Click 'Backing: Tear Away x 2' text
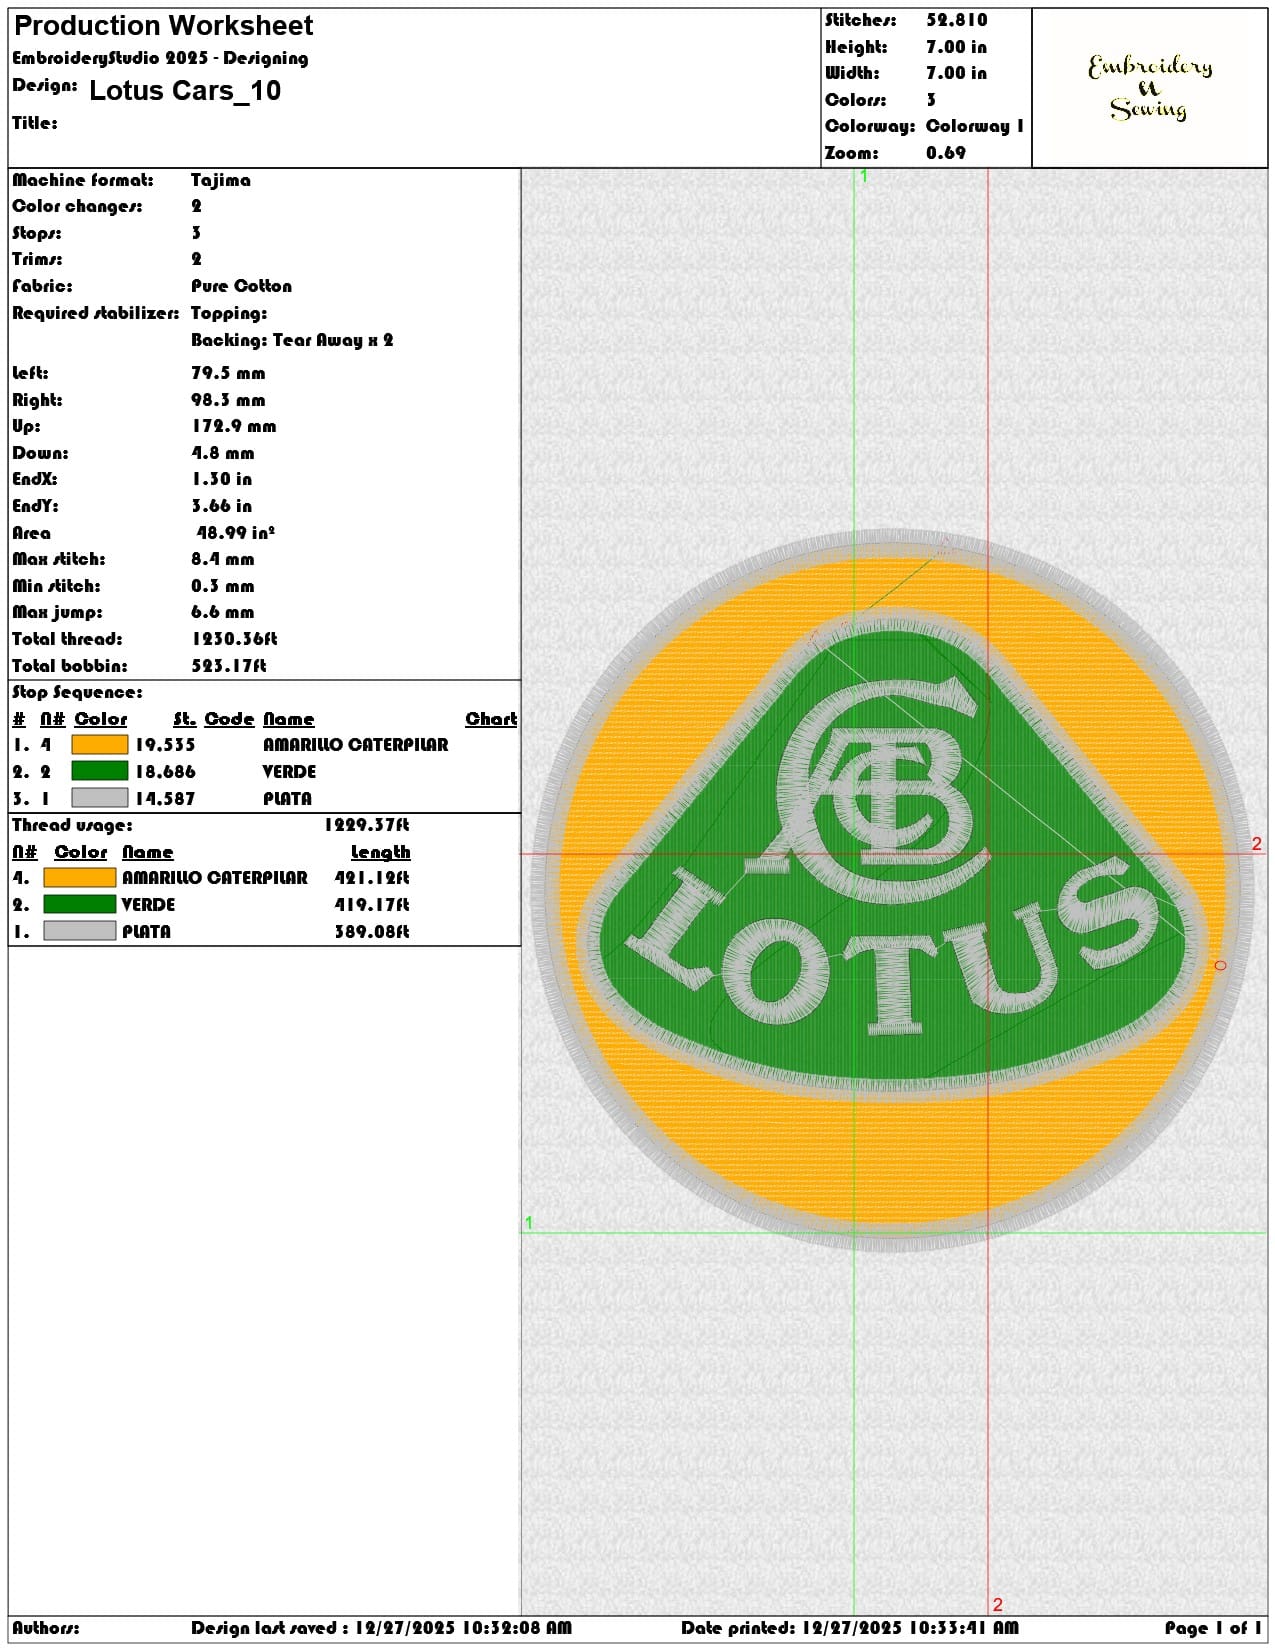 [292, 340]
